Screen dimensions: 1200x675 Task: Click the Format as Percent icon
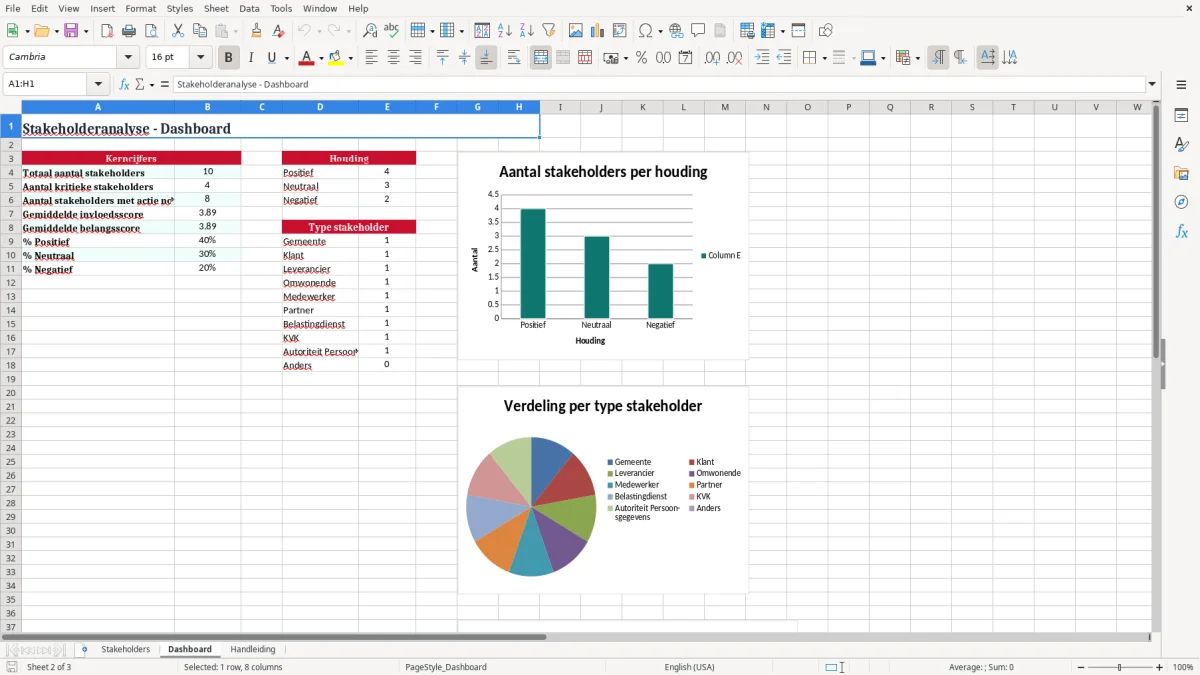(x=641, y=58)
